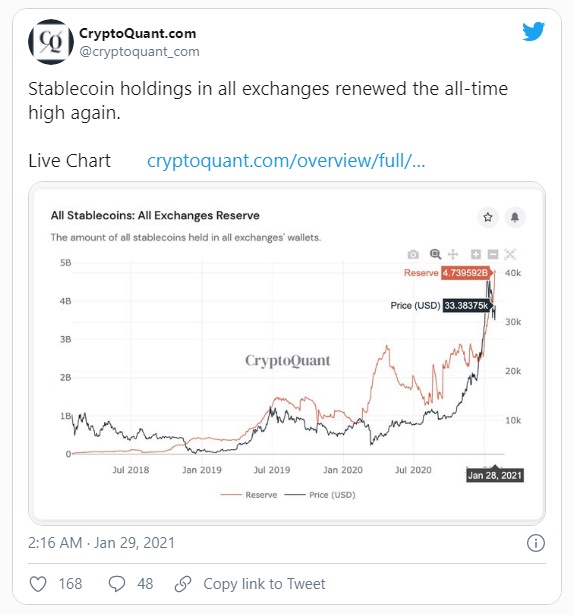The height and width of the screenshot is (615, 574).
Task: Click the tweet info circle icon
Action: coord(536,543)
